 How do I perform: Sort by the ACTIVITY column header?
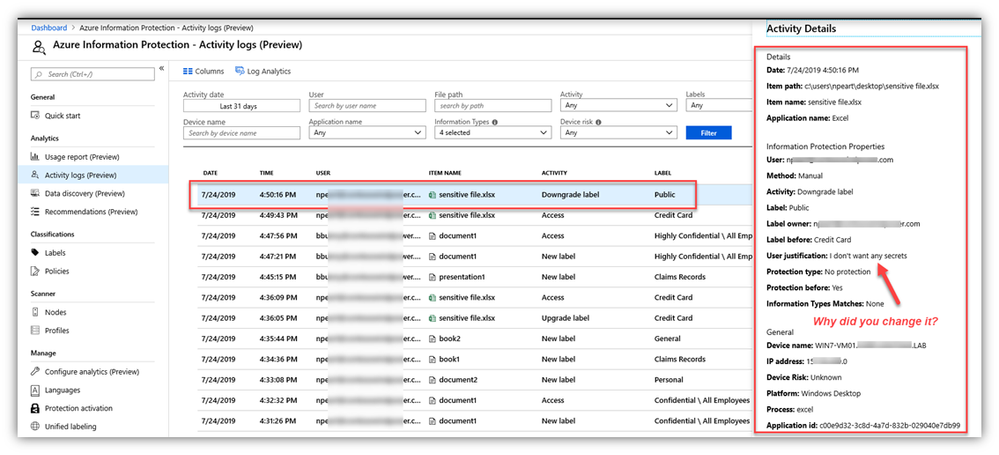(554, 173)
